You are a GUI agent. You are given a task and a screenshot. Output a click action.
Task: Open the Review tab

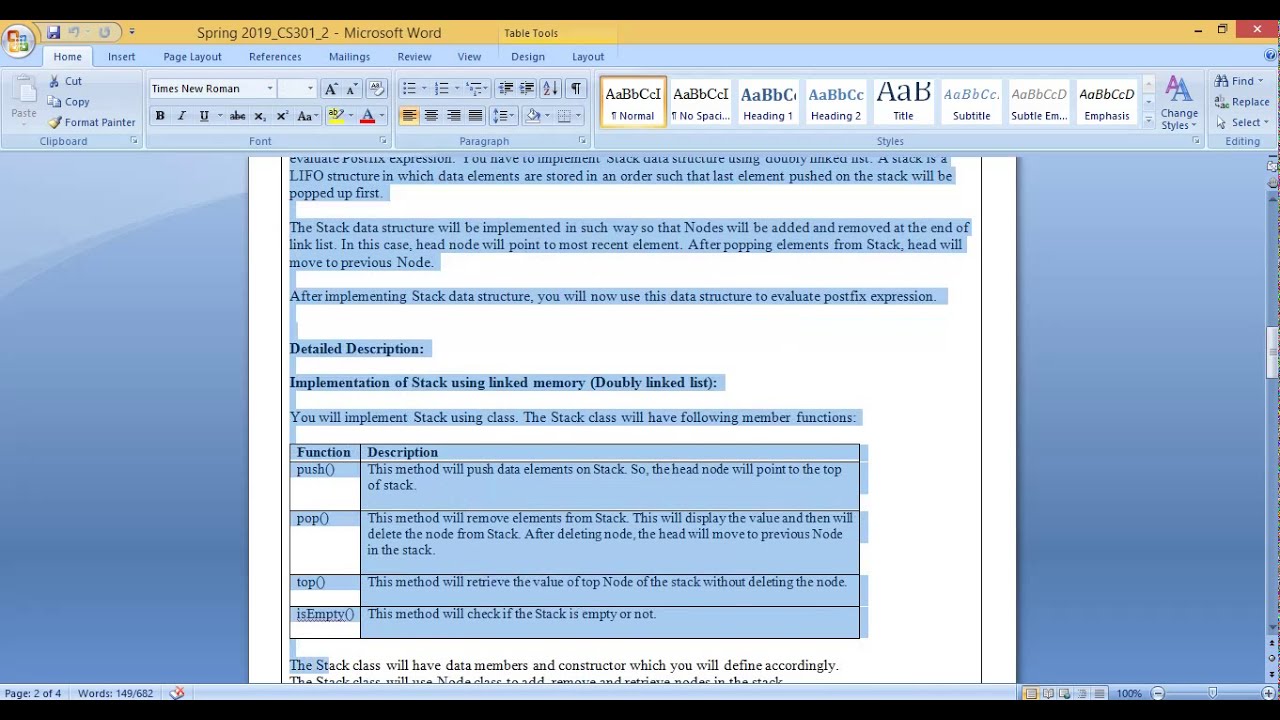click(414, 57)
